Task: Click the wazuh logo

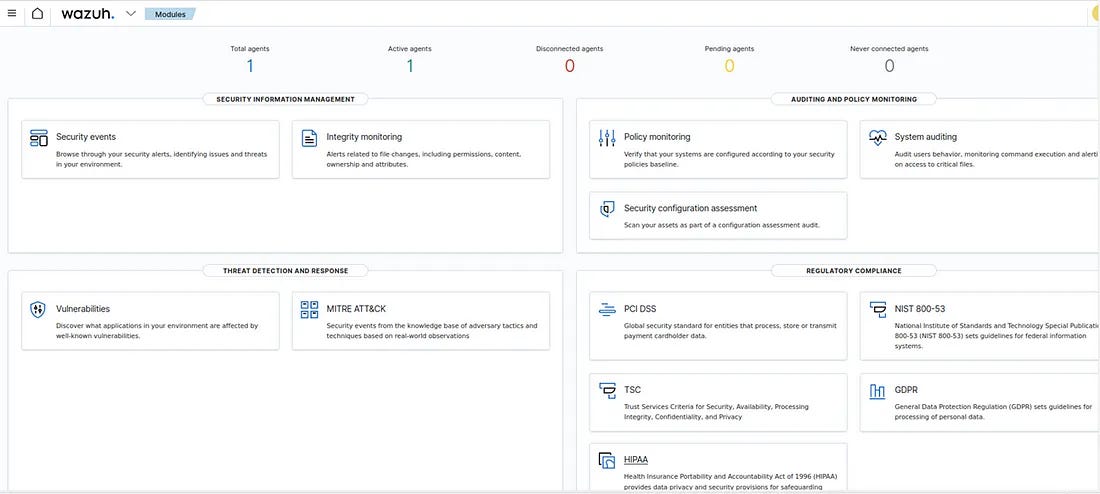Action: [x=88, y=13]
